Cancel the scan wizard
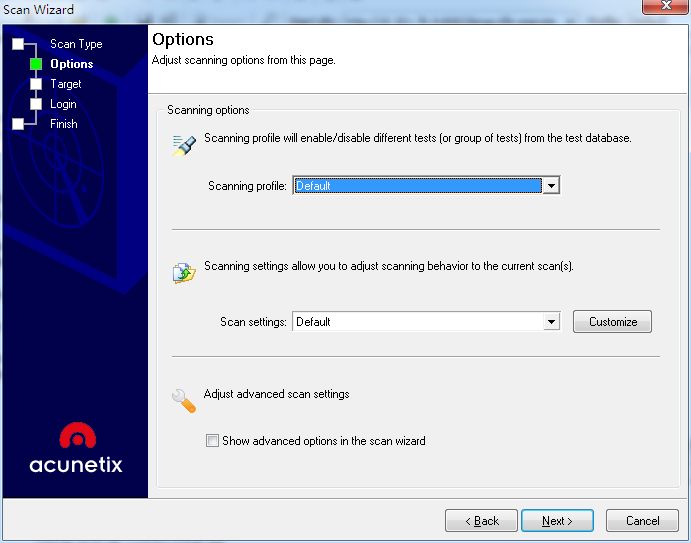 coord(643,521)
